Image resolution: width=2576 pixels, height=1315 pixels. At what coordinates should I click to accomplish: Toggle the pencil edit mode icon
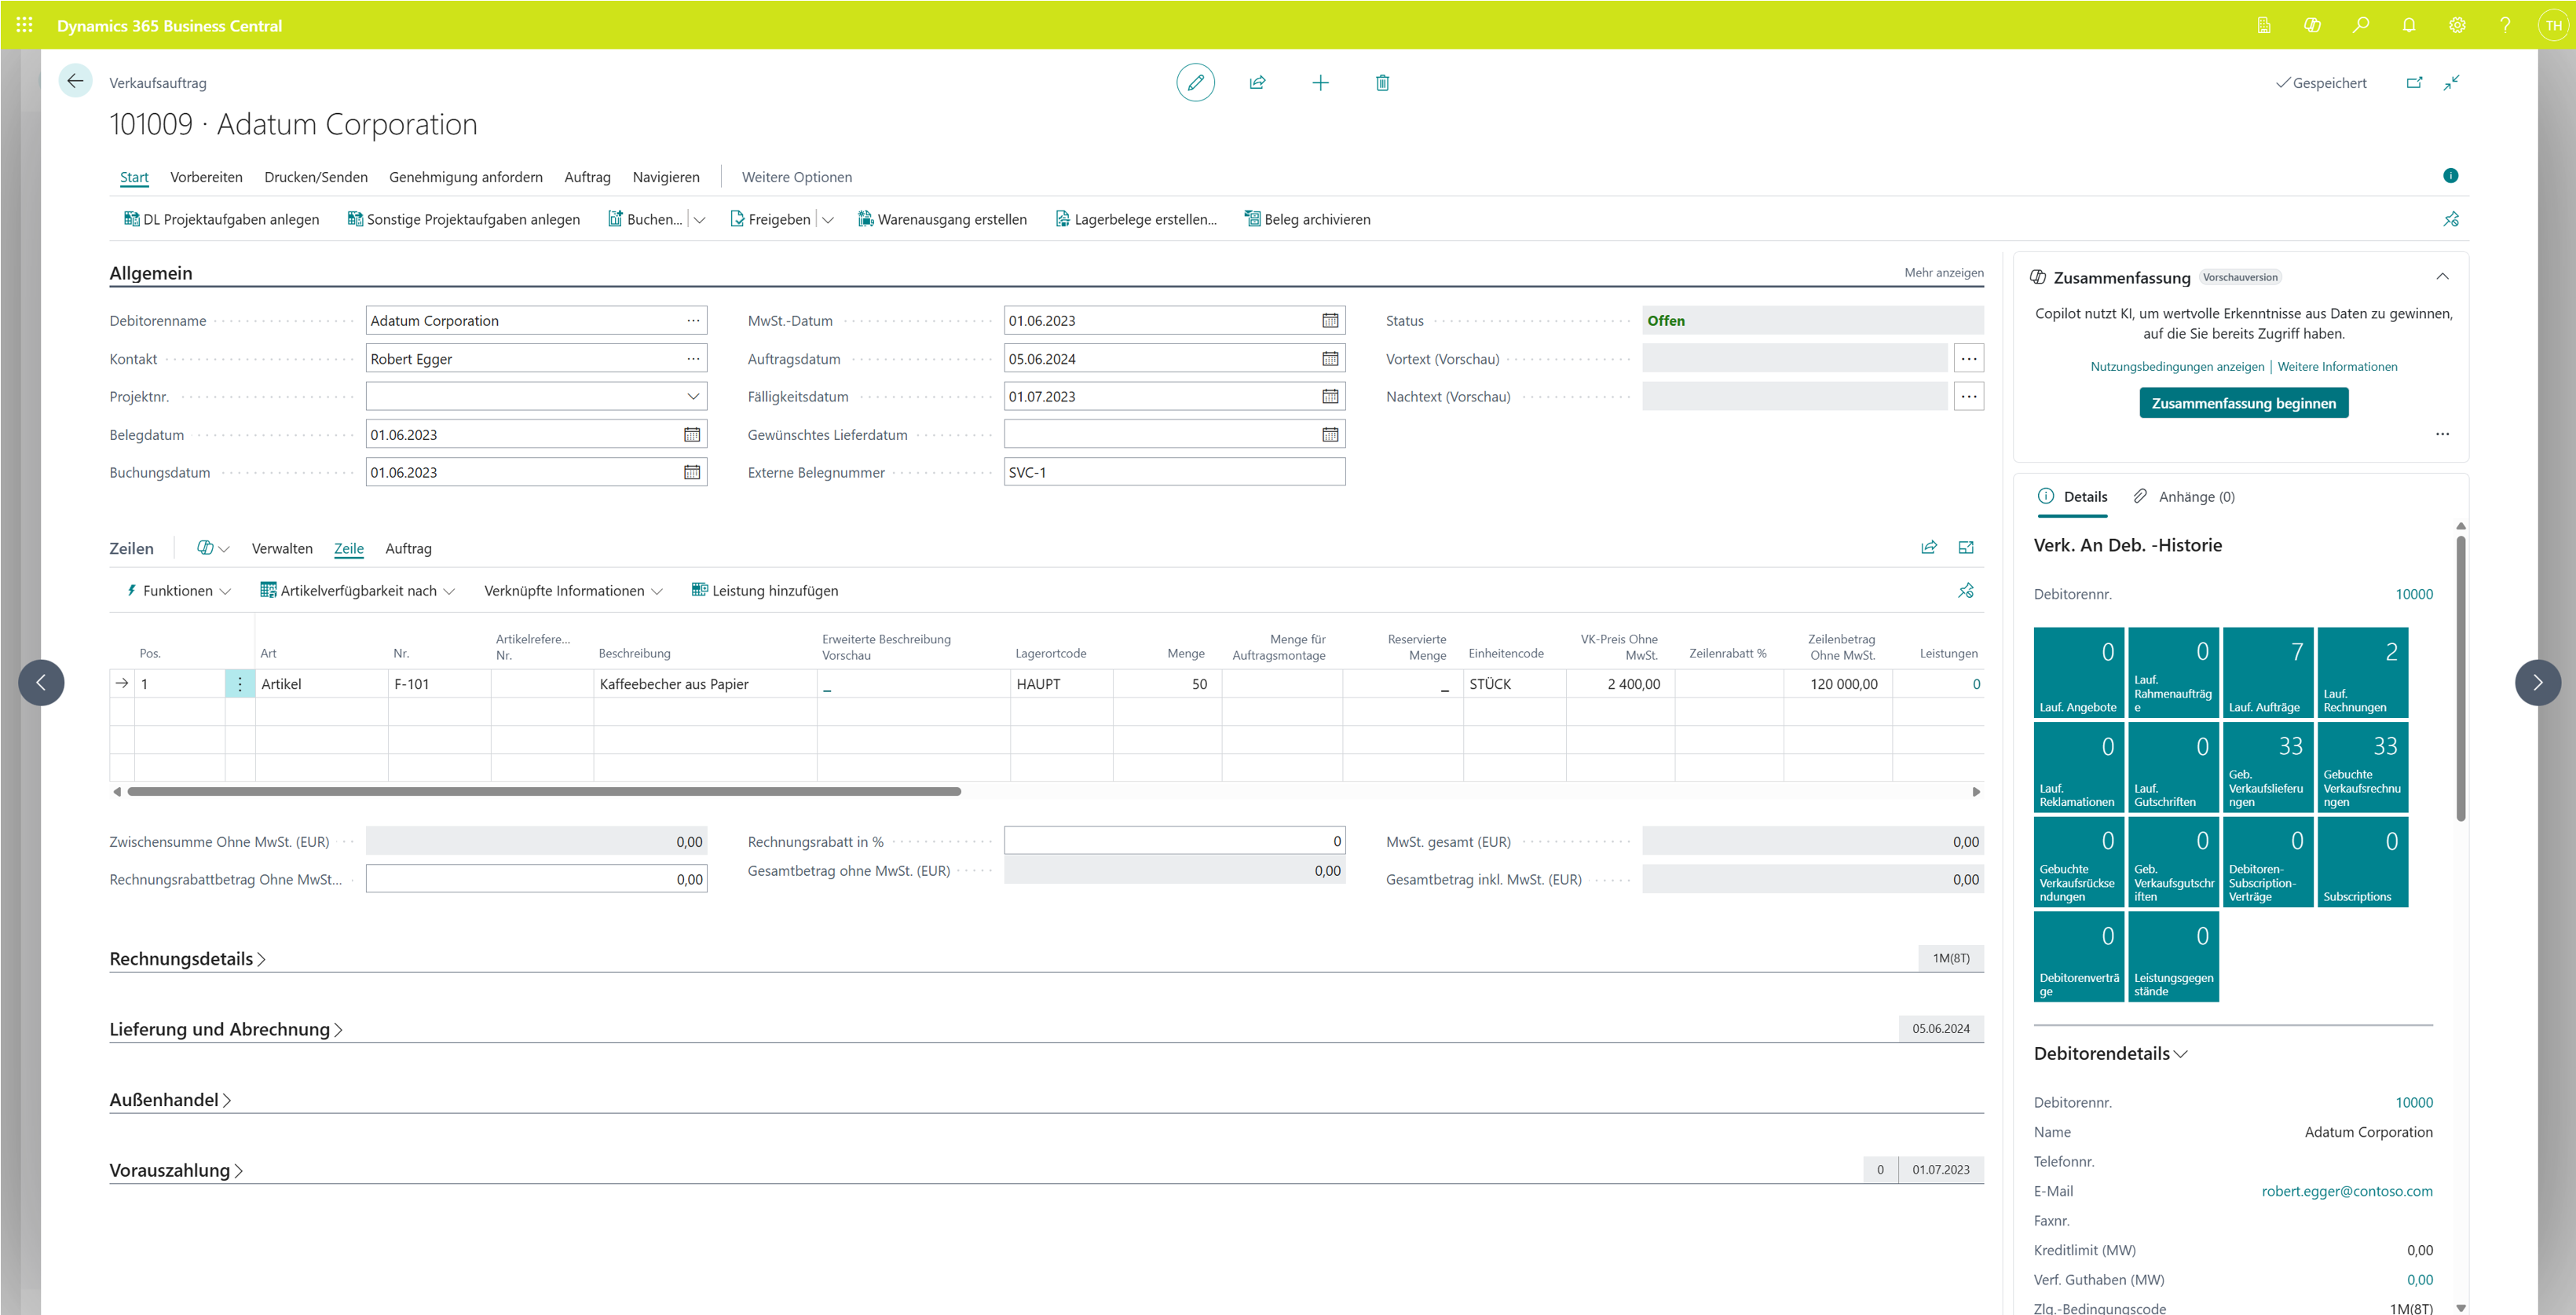[x=1195, y=82]
